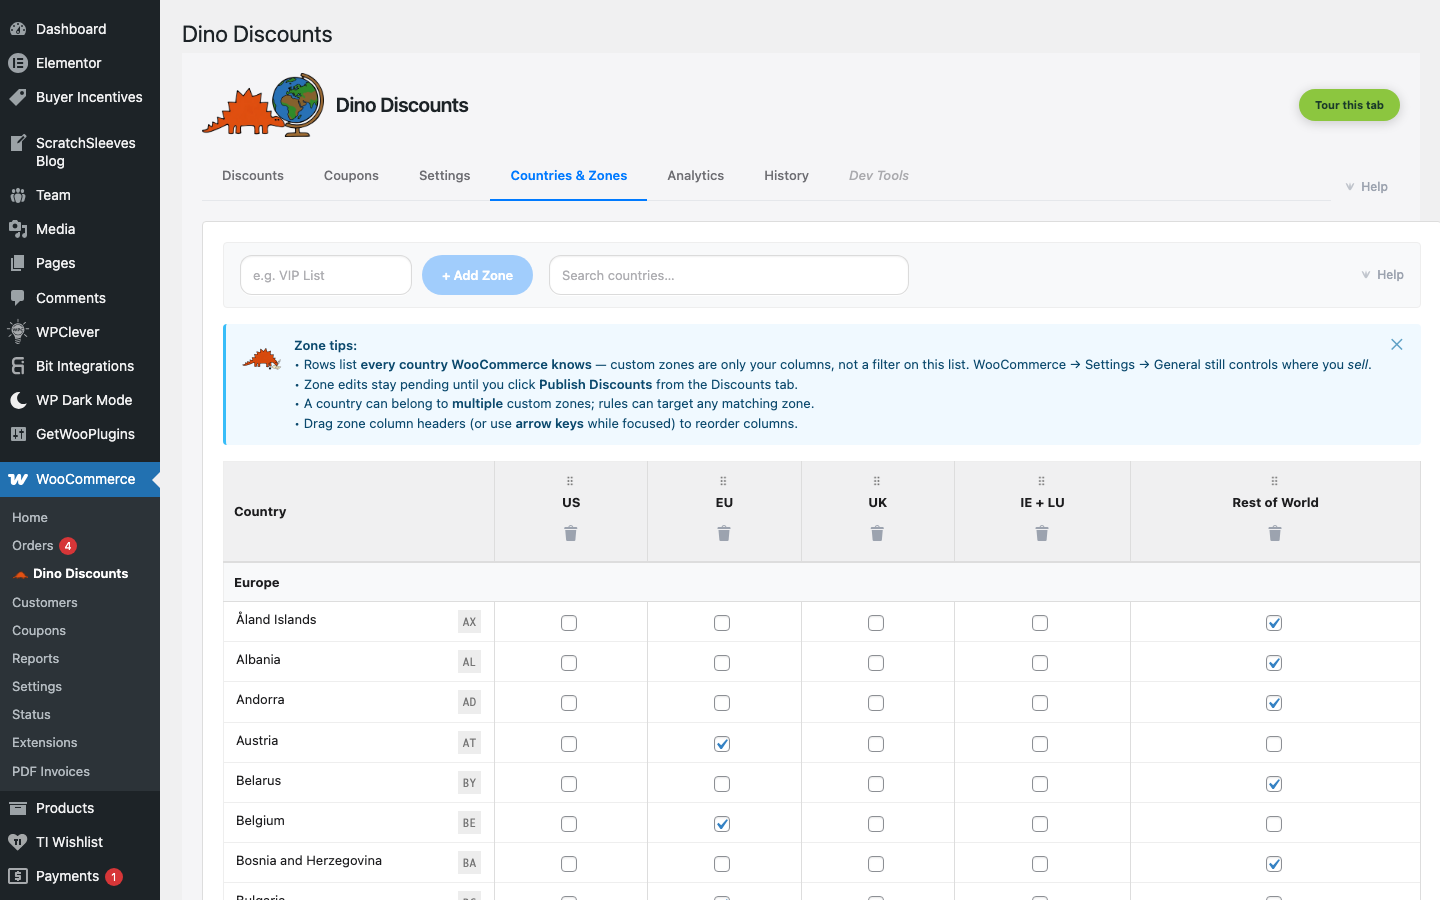Click the Team sidebar icon
This screenshot has width=1440, height=900.
click(x=18, y=195)
